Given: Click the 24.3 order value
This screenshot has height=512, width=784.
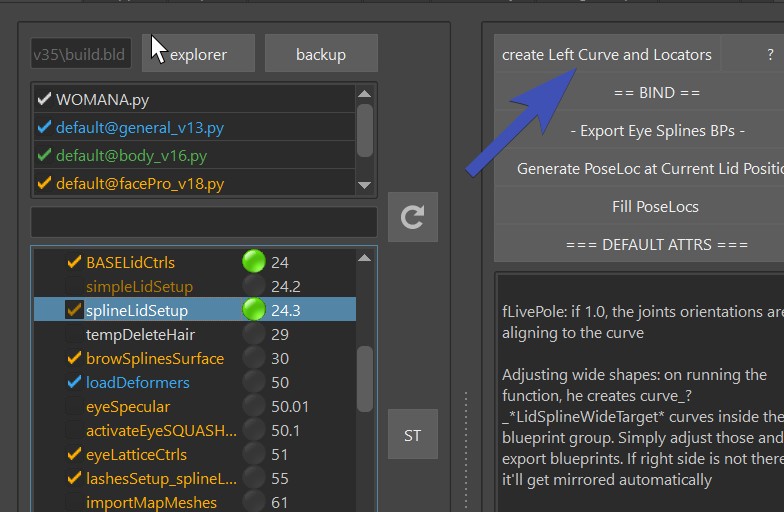Looking at the screenshot, I should point(286,310).
